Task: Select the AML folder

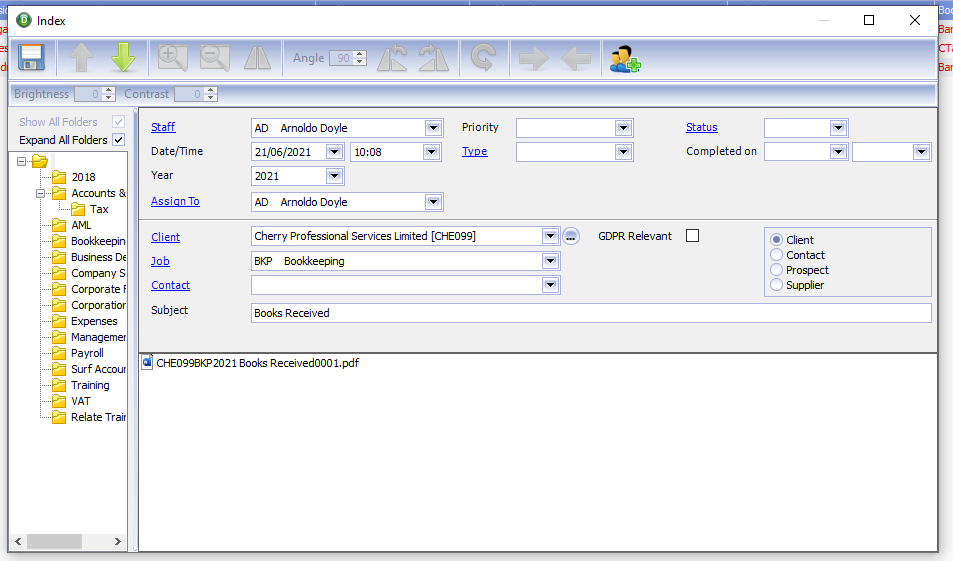Action: click(81, 225)
